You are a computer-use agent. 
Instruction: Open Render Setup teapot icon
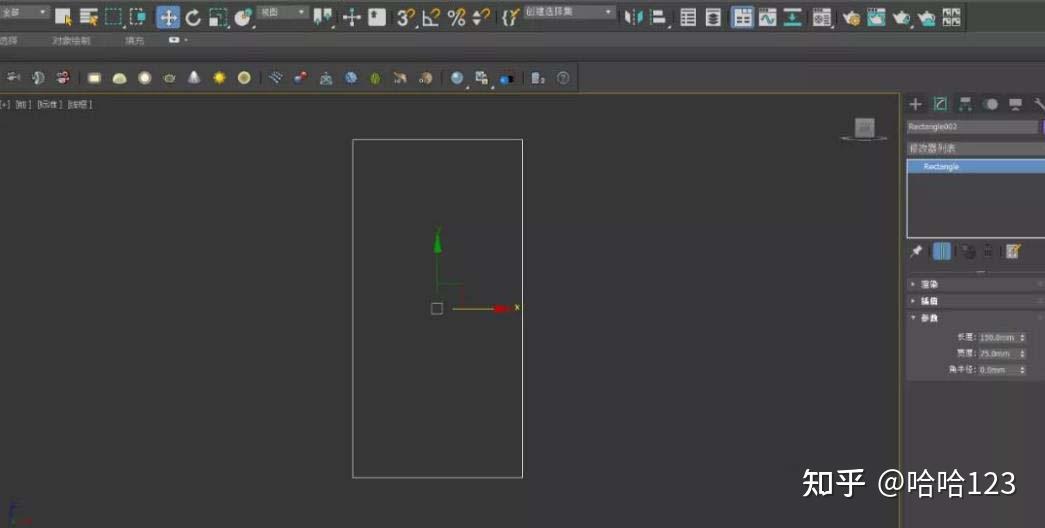(851, 17)
